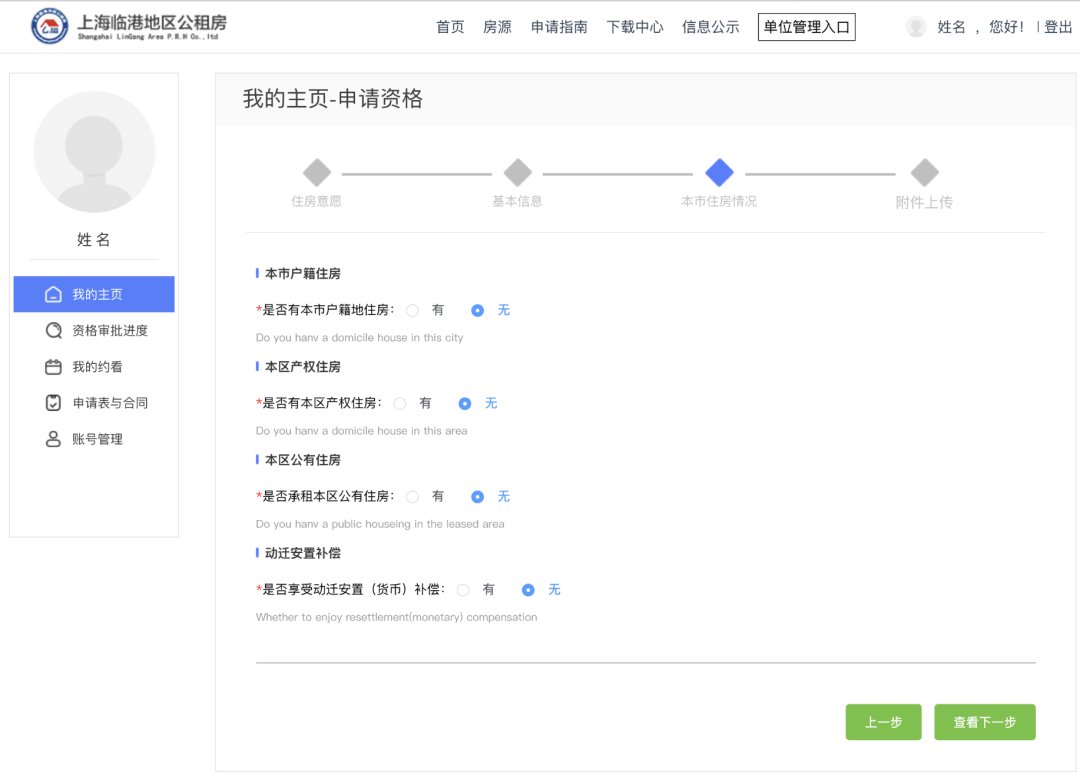Click the calendar icon for 我的约看

click(x=54, y=367)
